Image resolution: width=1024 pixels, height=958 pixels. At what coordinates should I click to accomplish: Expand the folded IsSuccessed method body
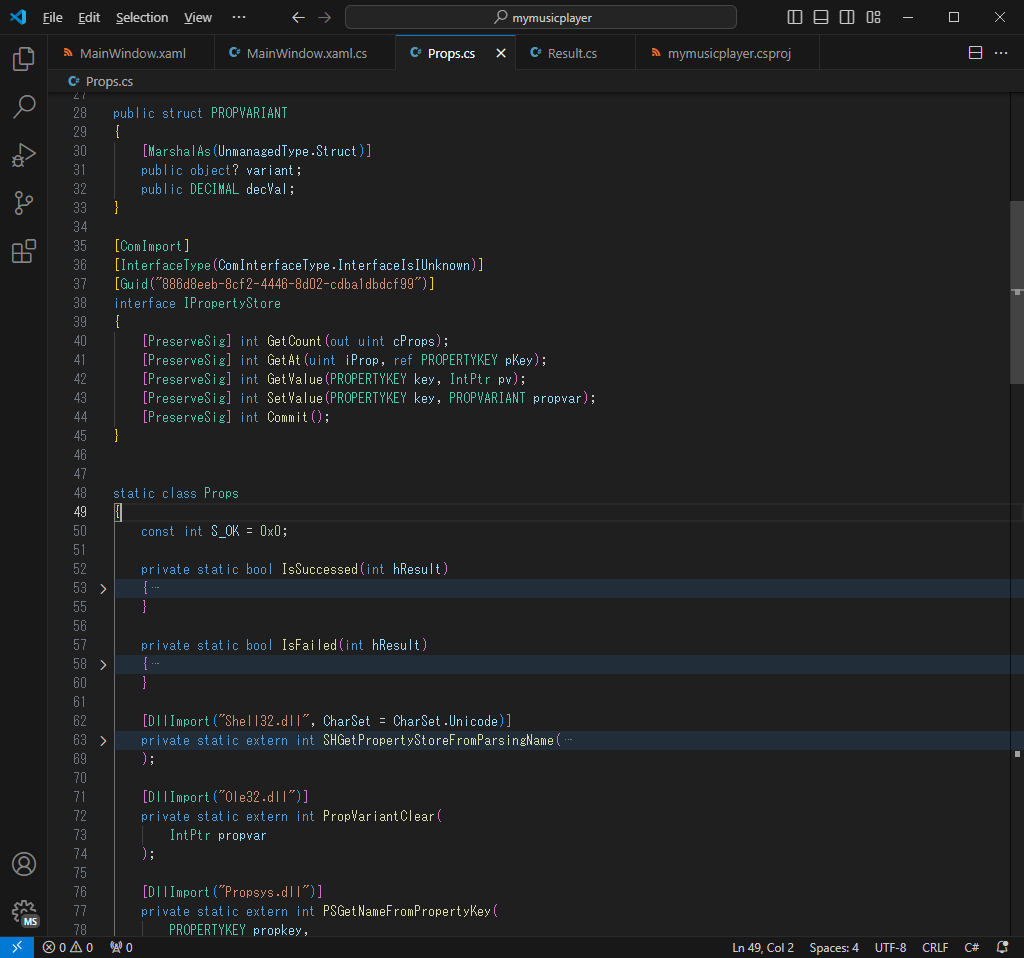(102, 589)
